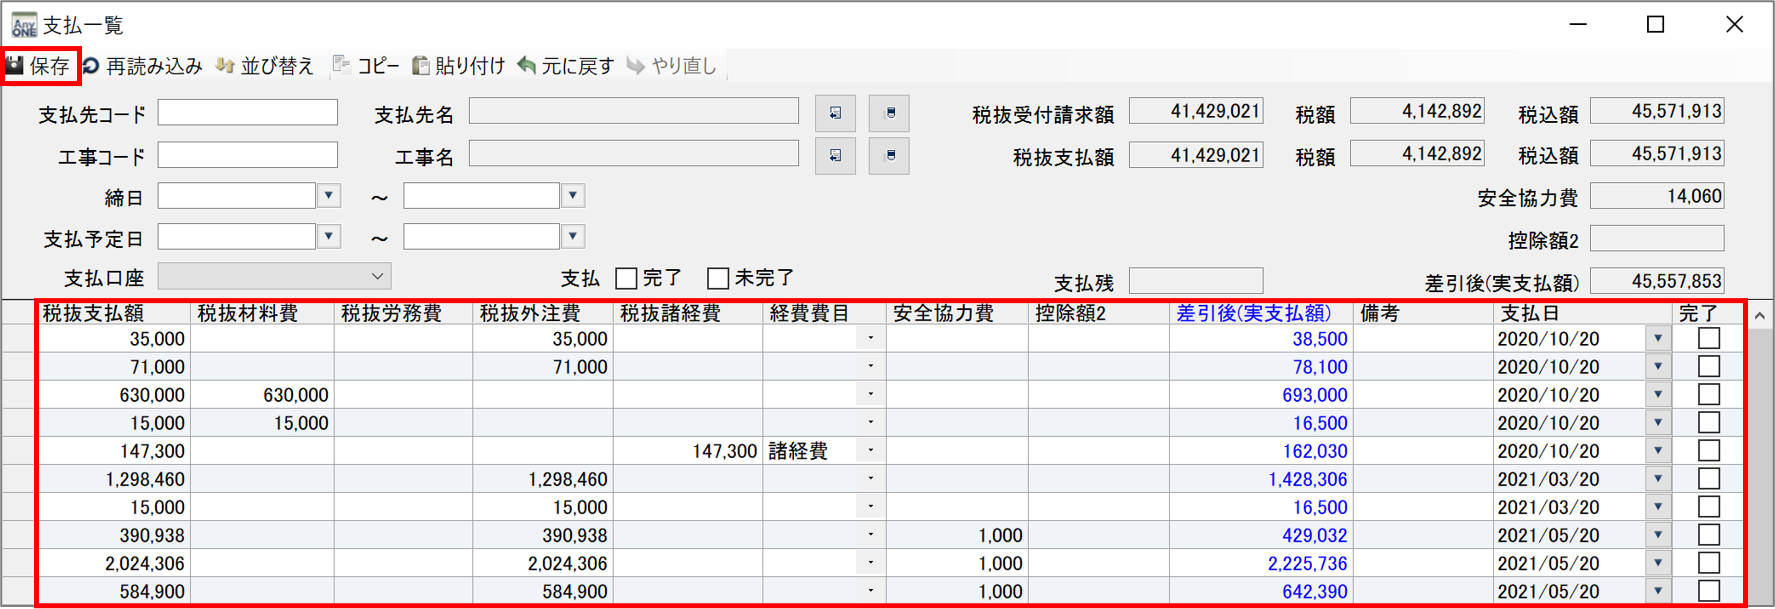The width and height of the screenshot is (1775, 609).
Task: Click the 1,428,306 blue amount link
Action: [1307, 480]
